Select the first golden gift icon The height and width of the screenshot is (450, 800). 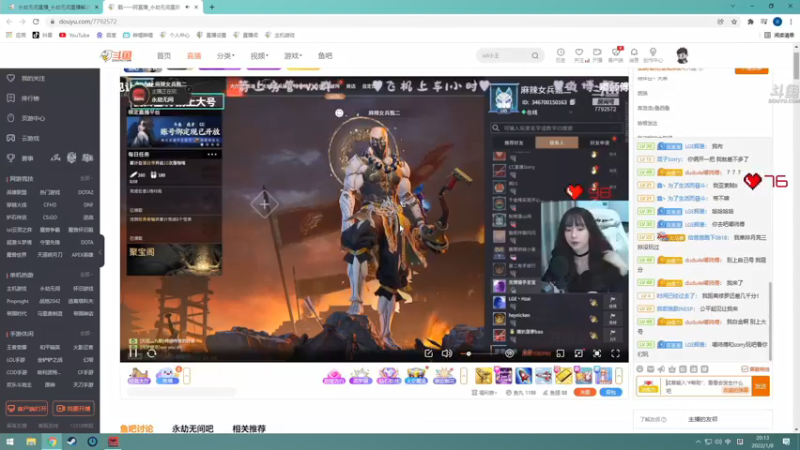[484, 376]
